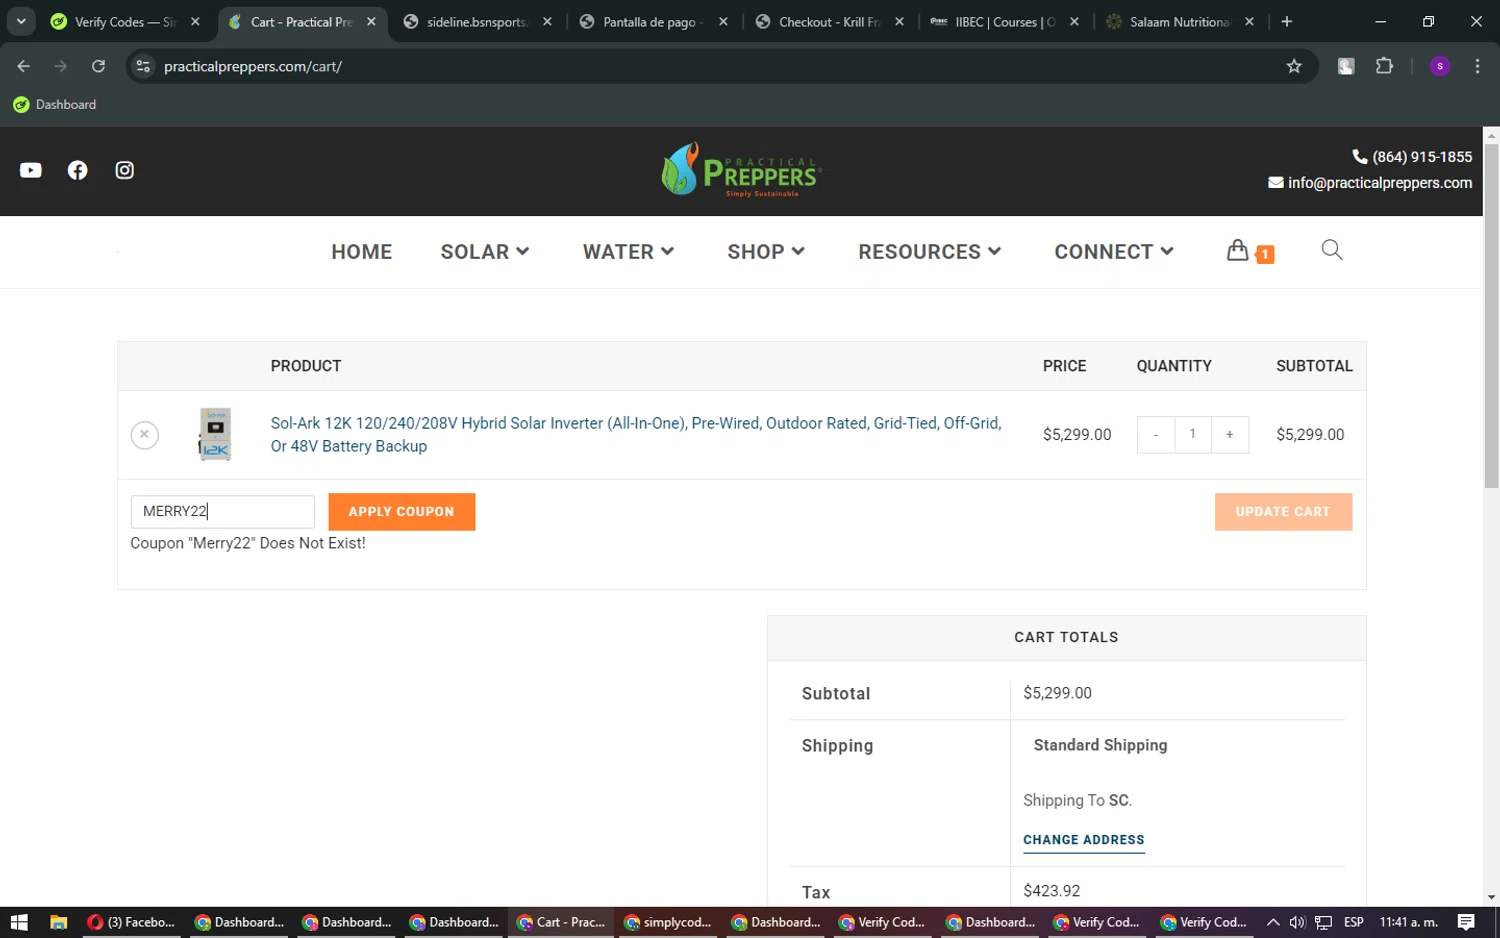Image resolution: width=1500 pixels, height=938 pixels.
Task: Close the Verify Codes tab
Action: click(x=195, y=21)
